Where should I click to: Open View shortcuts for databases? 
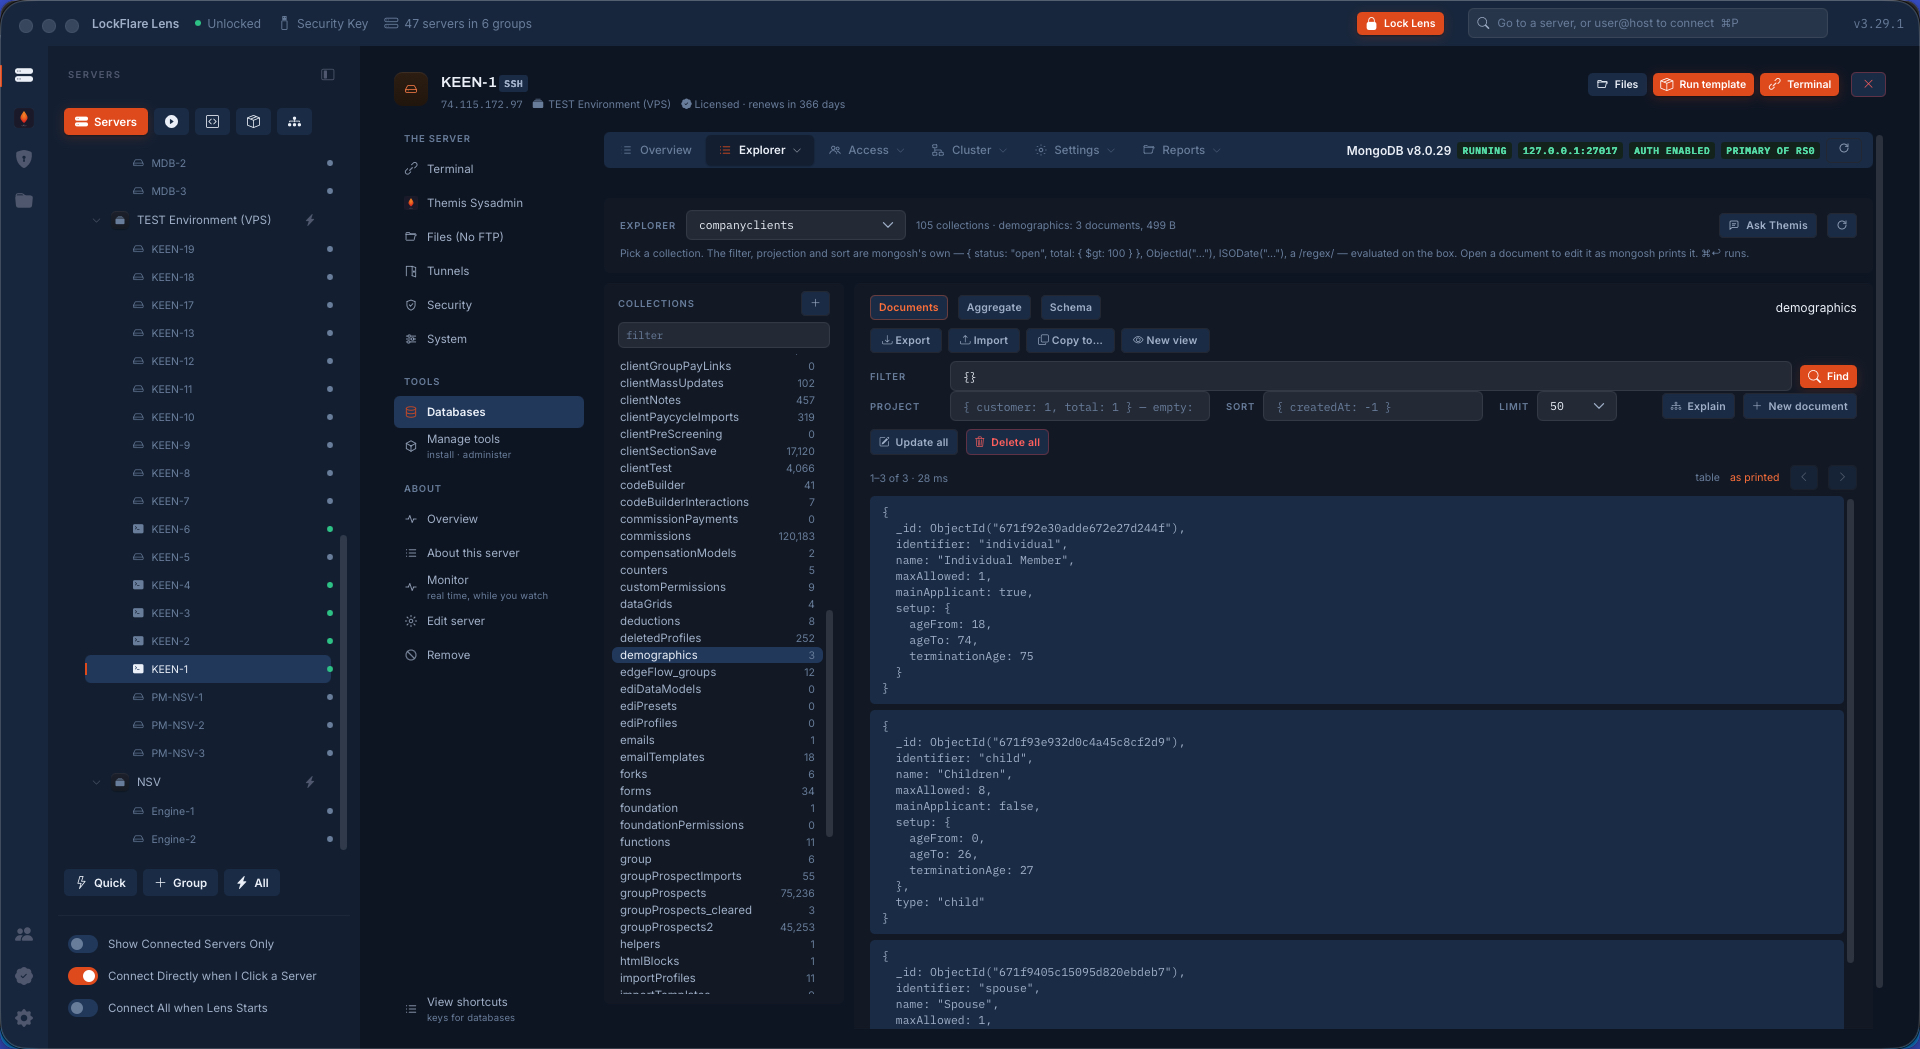(489, 1009)
